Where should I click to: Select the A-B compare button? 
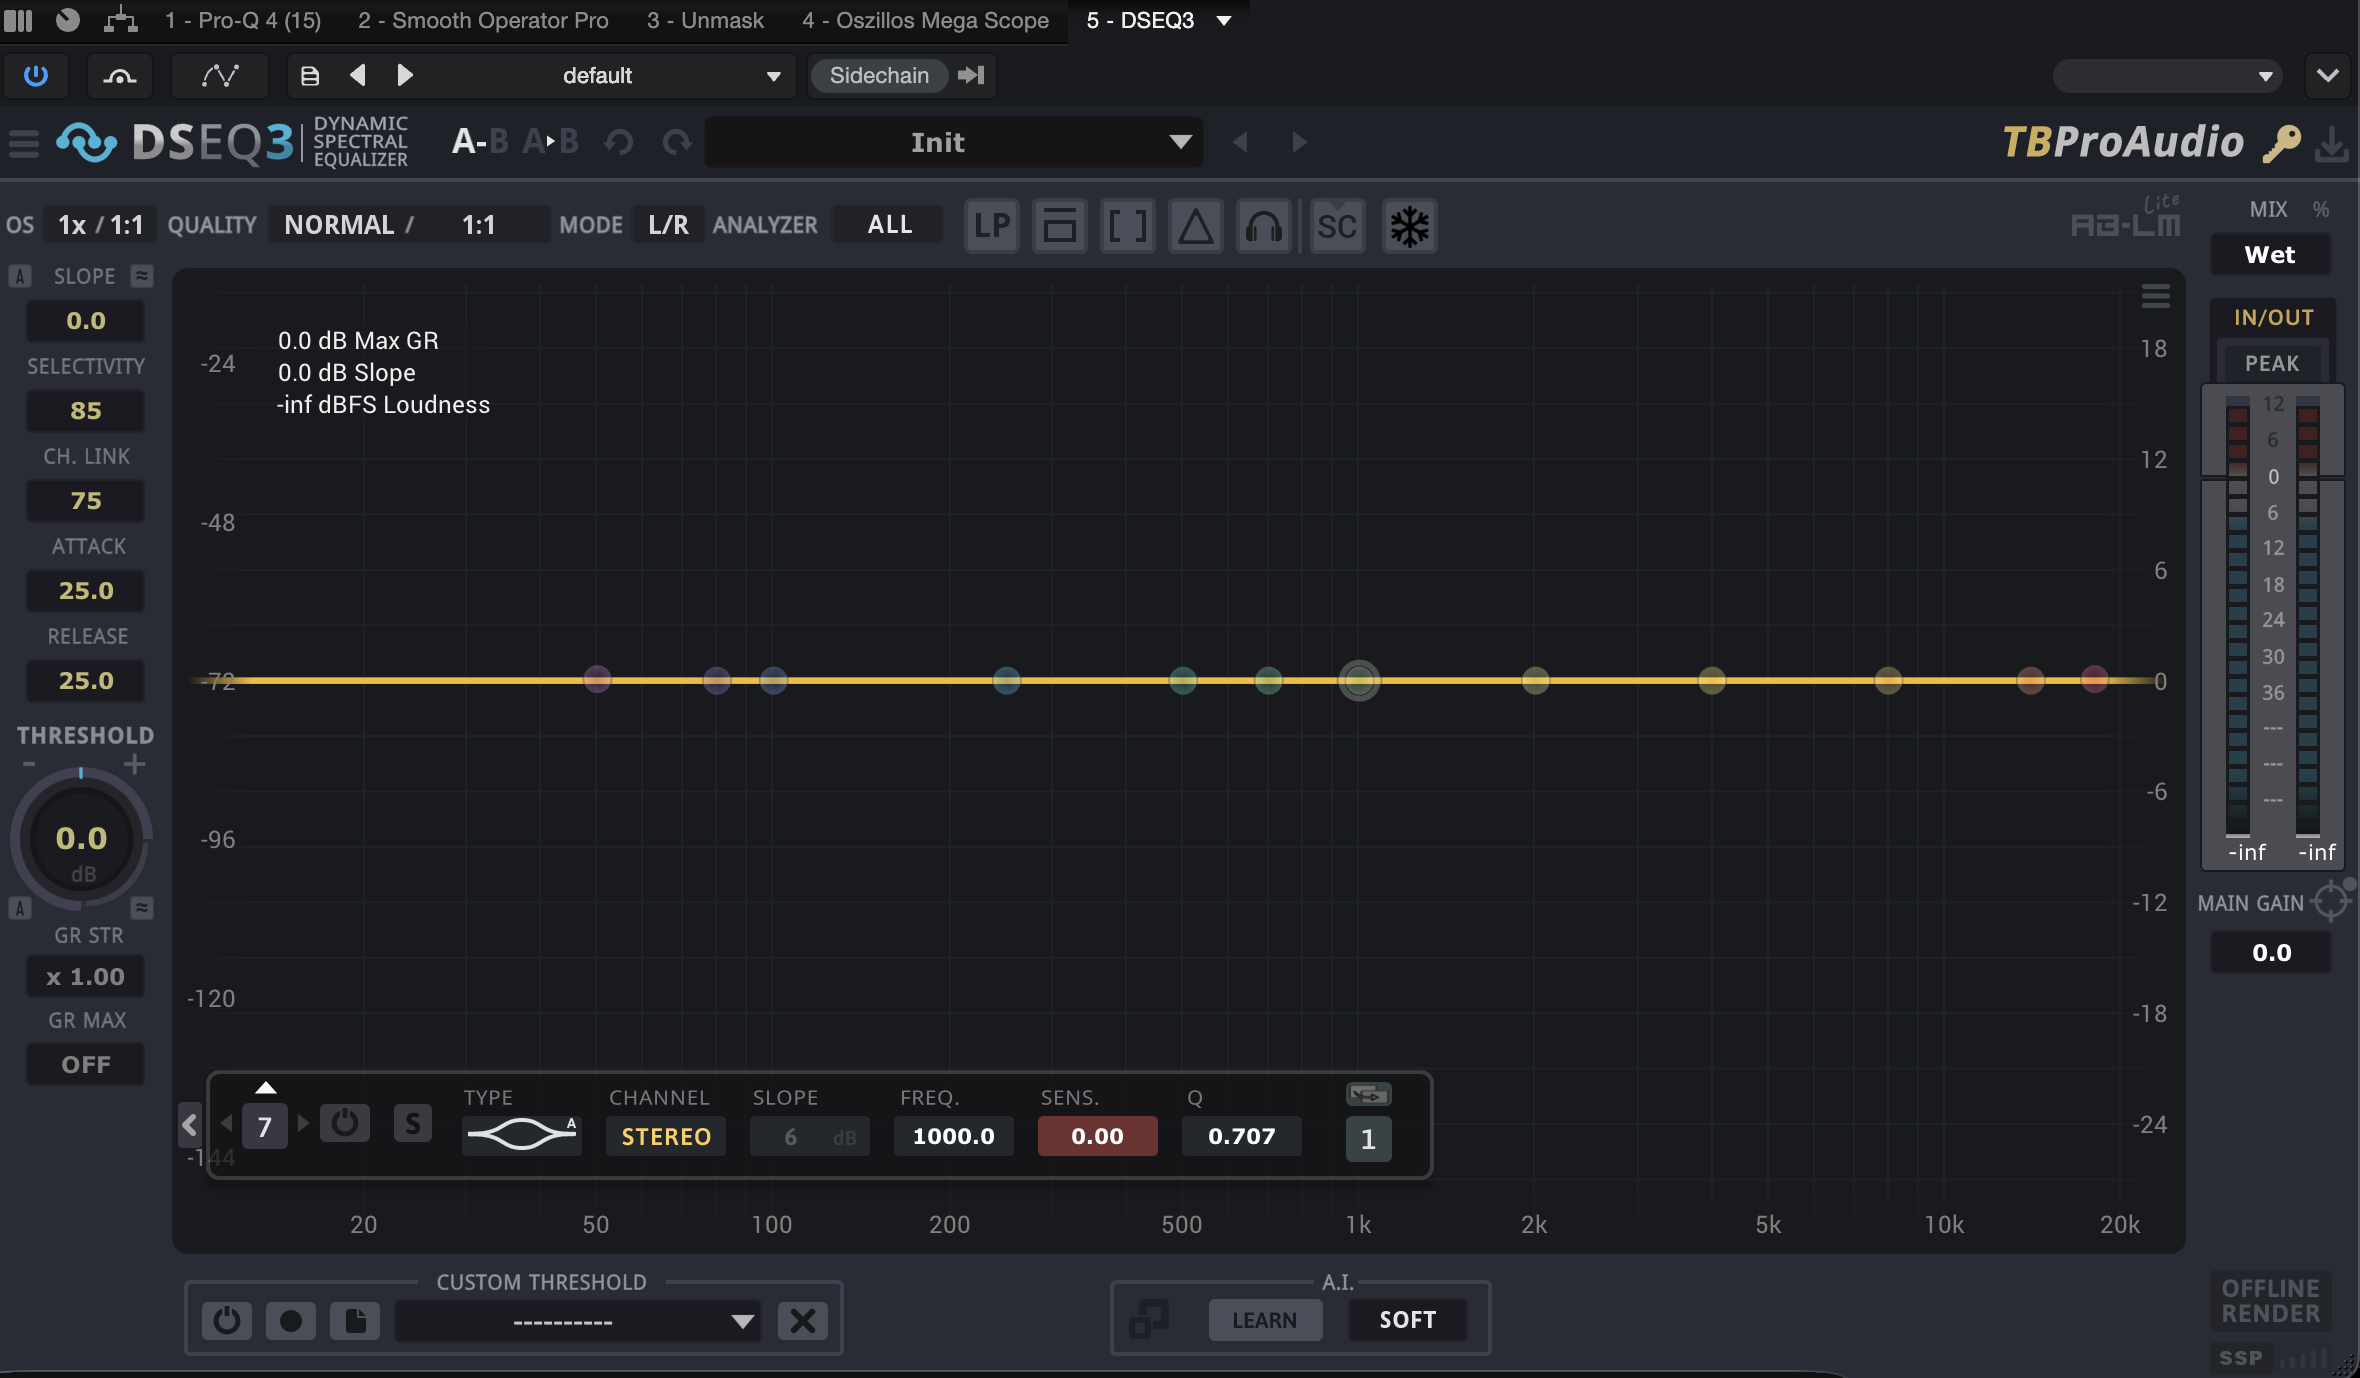click(480, 142)
